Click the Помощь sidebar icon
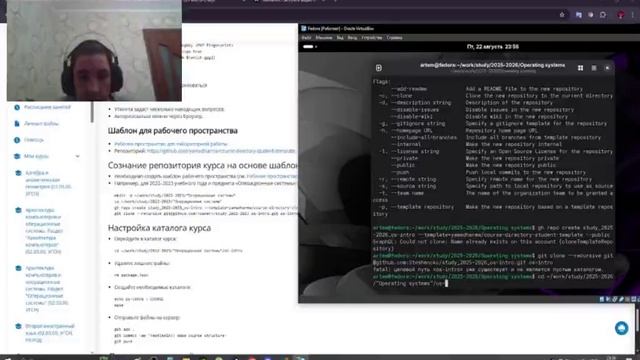The image size is (640, 360). coord(17,140)
